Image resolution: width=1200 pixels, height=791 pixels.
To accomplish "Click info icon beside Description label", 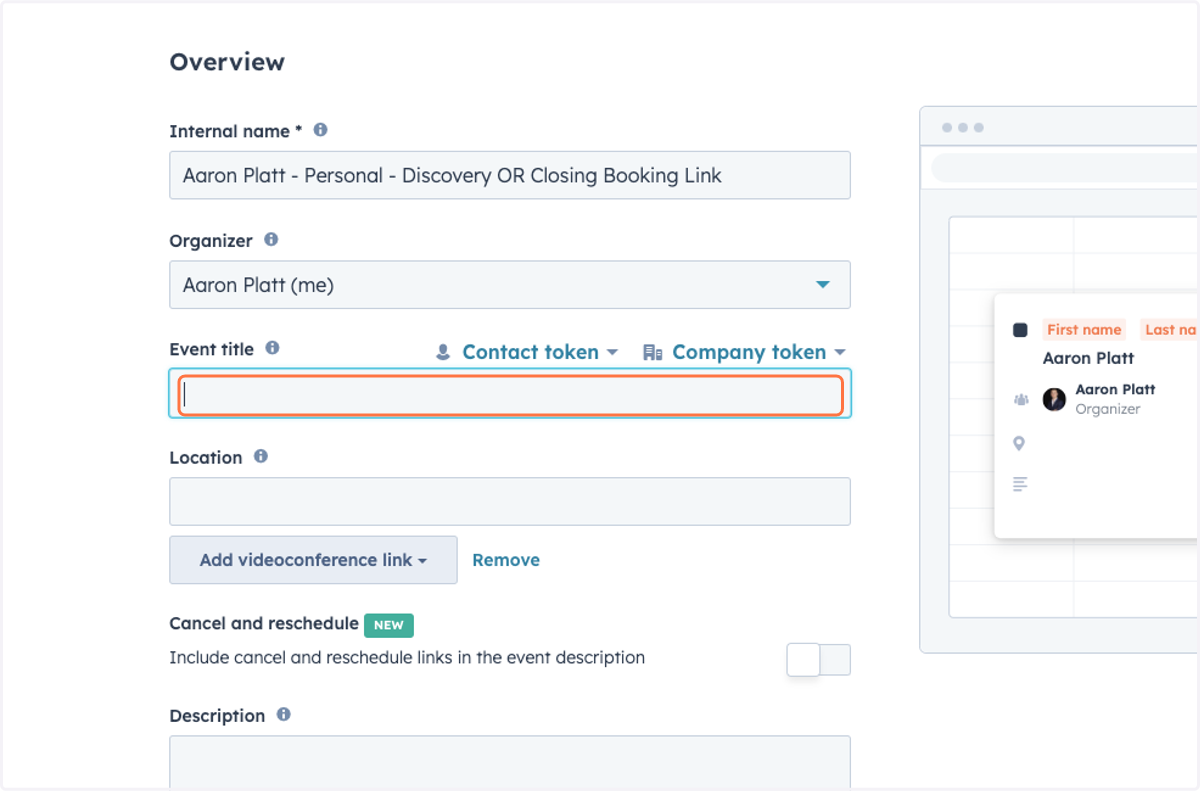I will 283,715.
